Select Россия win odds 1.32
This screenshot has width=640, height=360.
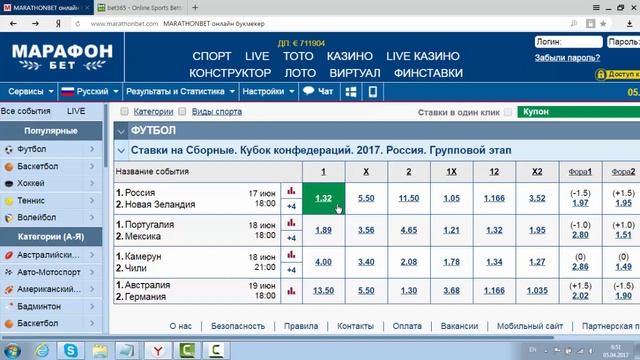(x=323, y=198)
